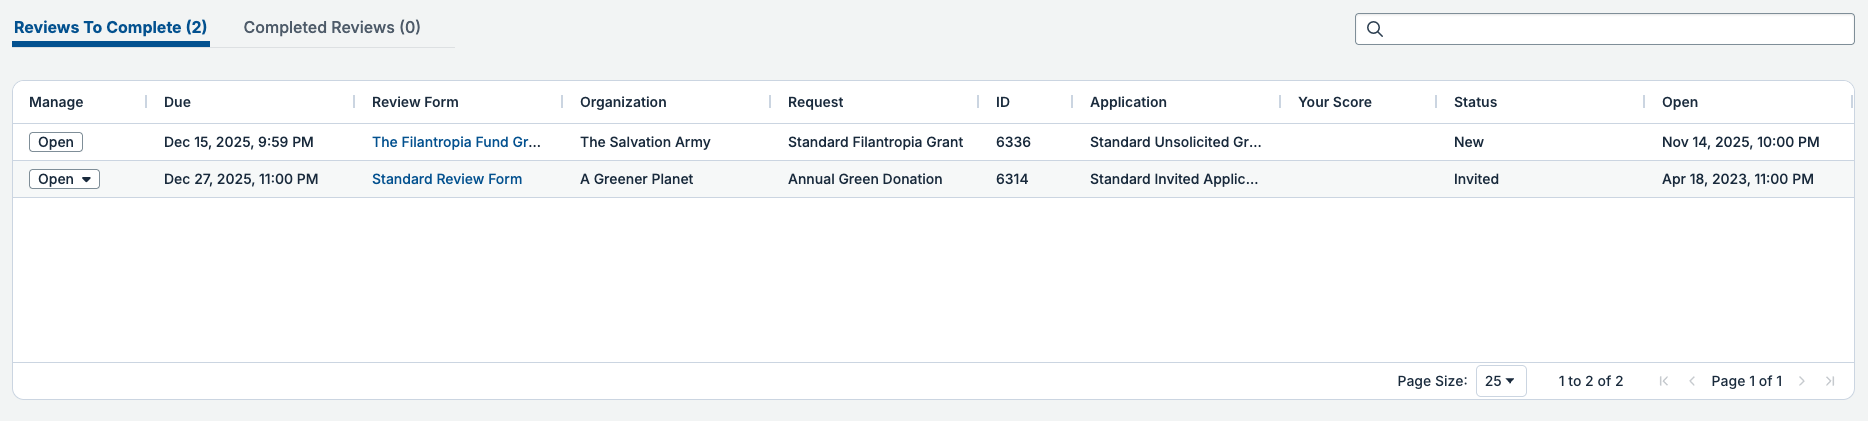Open The Salvation Army review button
1868x421 pixels.
click(56, 142)
